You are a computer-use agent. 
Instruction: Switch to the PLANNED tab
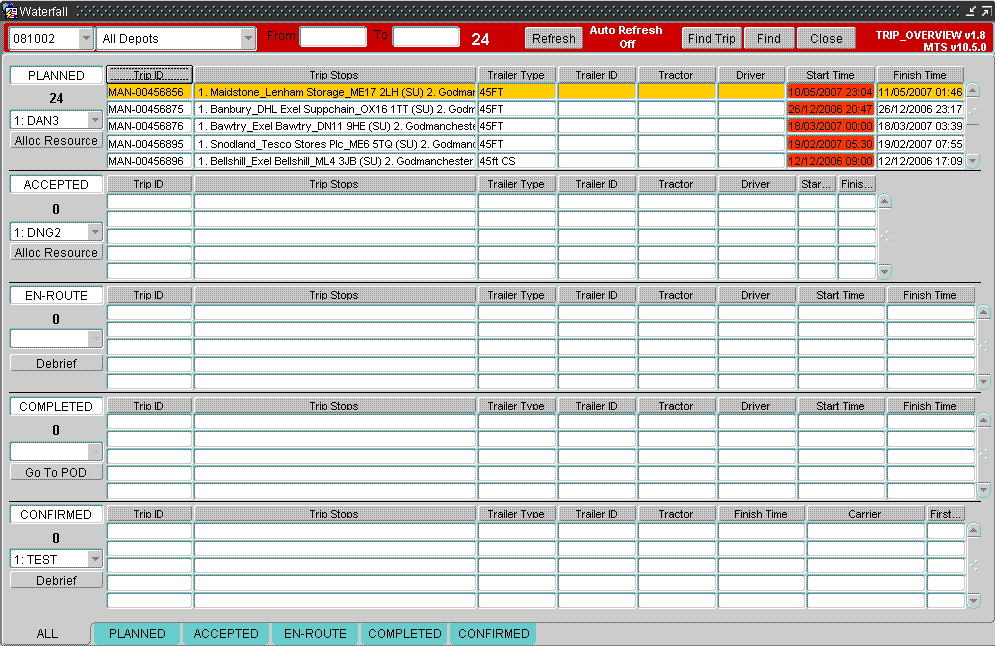[x=137, y=633]
